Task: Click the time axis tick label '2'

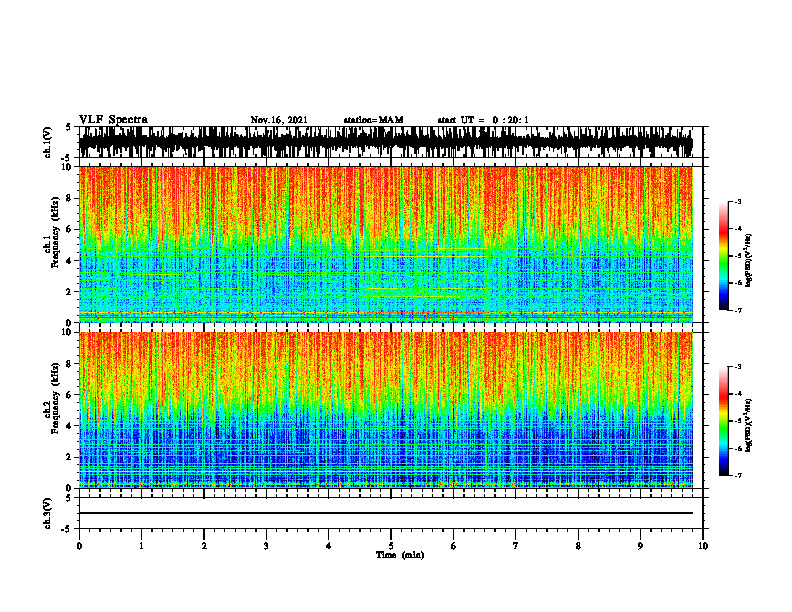Action: [204, 546]
